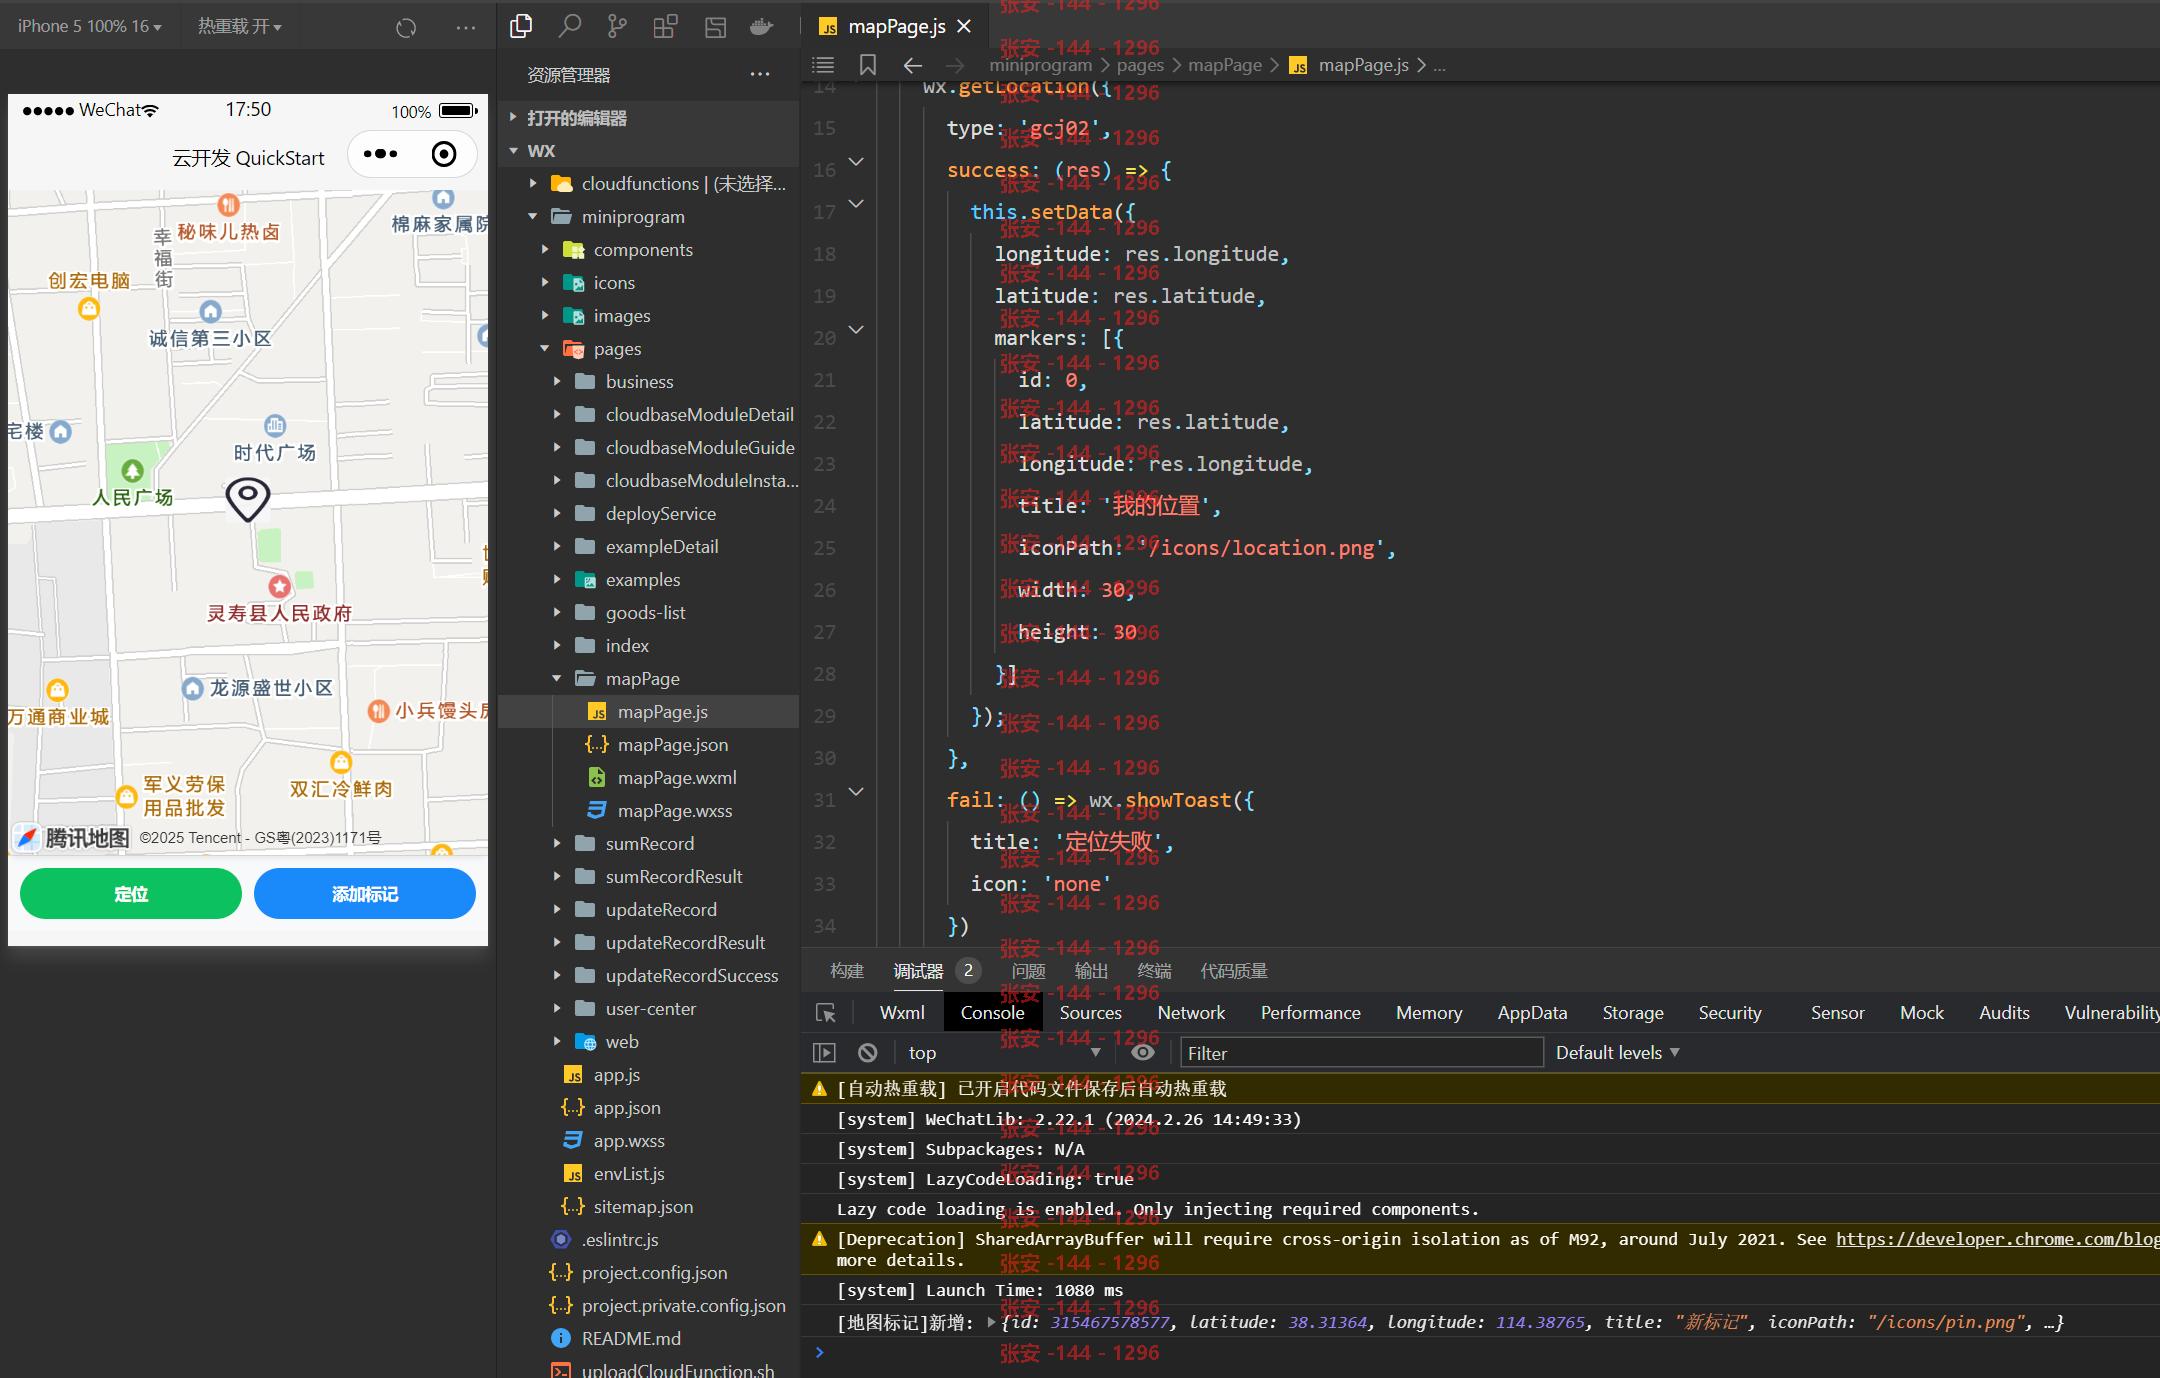Switch to the Network tab
2160x1378 pixels.
pyautogui.click(x=1191, y=1013)
